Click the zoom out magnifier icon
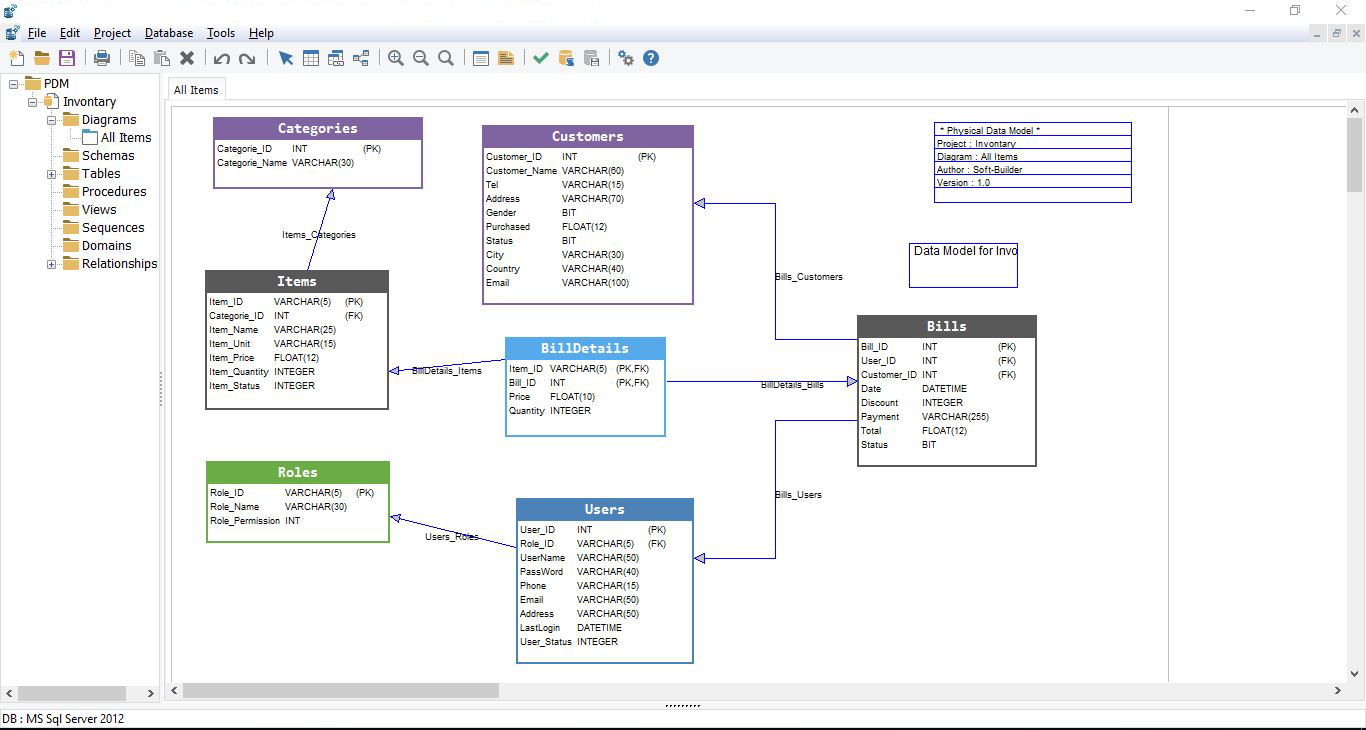Viewport: 1366px width, 730px height. 421,58
